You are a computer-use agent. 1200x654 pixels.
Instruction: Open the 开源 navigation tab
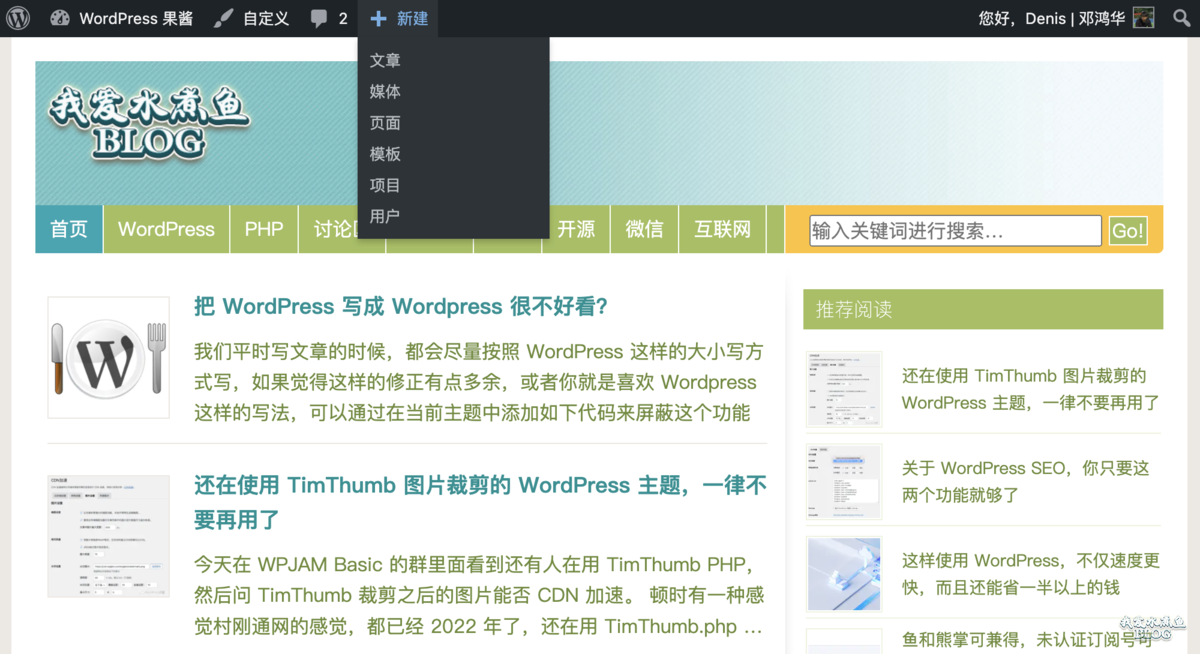[x=576, y=229]
